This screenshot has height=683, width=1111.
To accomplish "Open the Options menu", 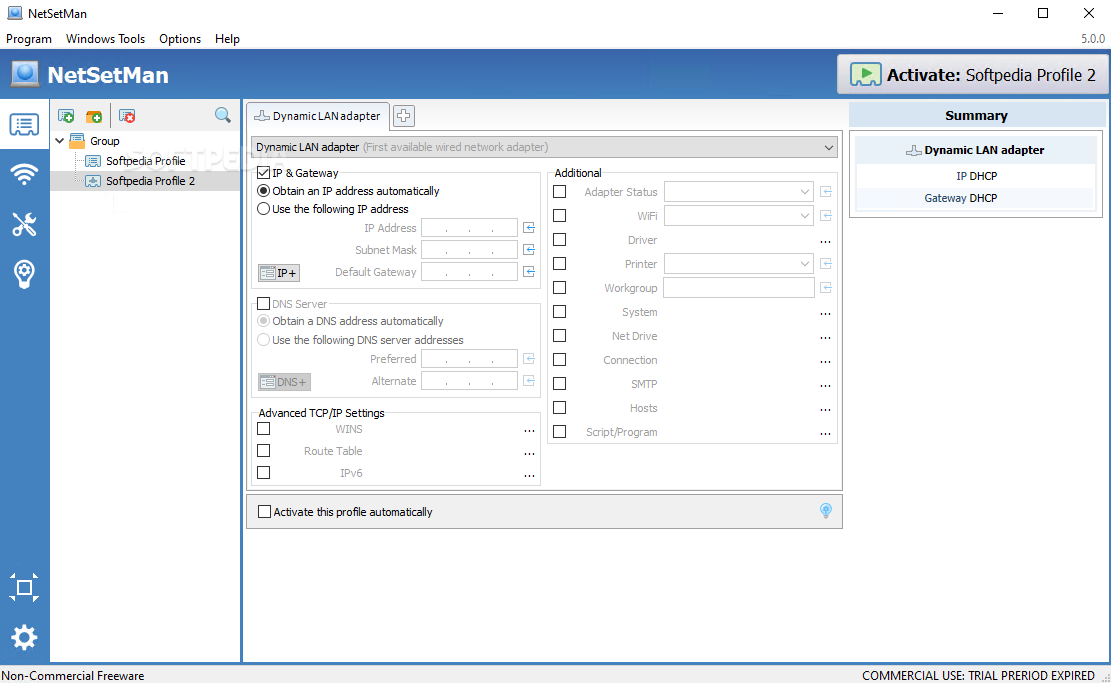I will pos(180,39).
